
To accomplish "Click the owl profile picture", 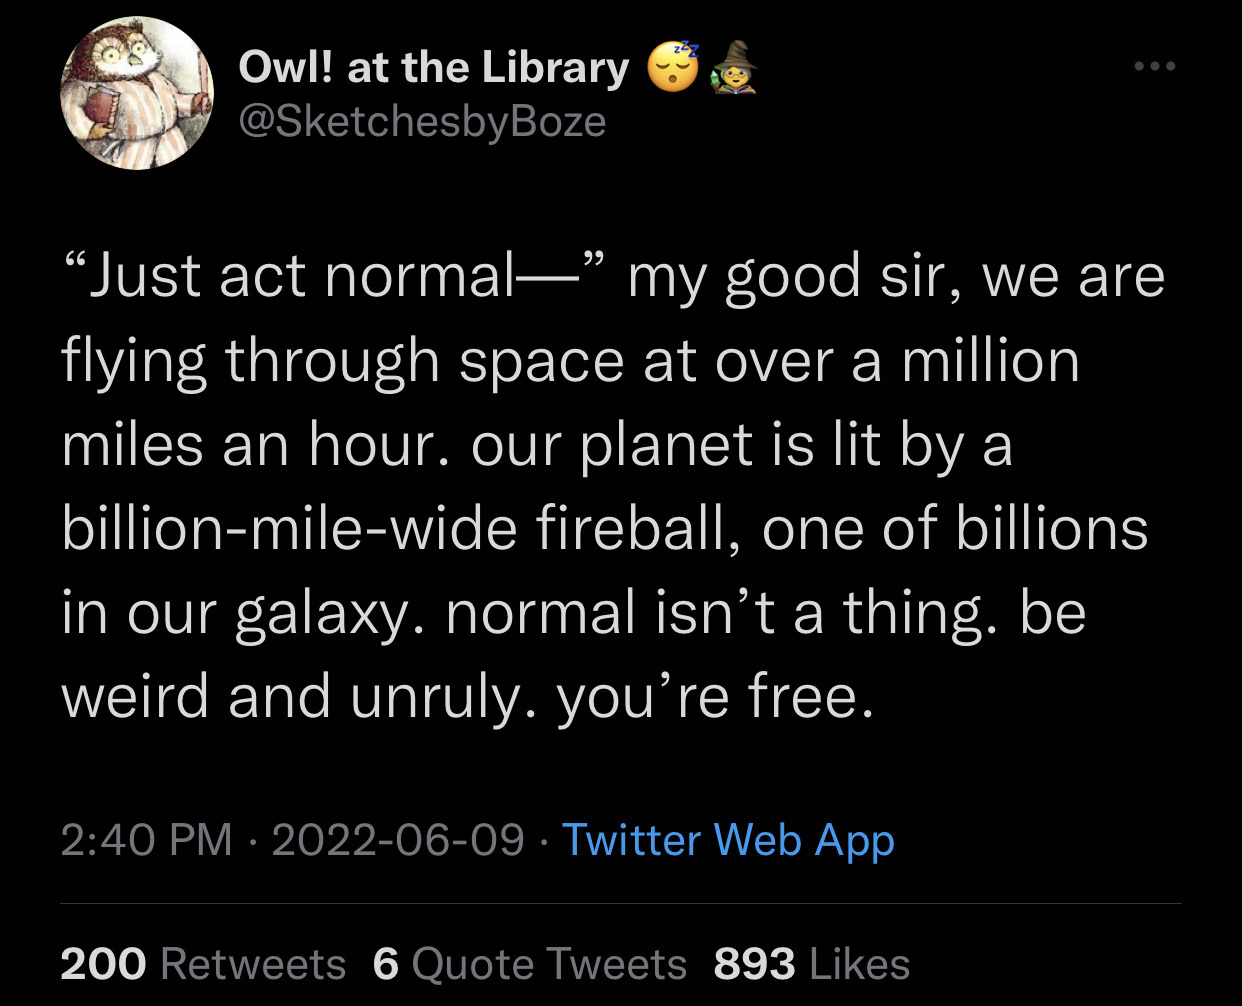I will (x=138, y=93).
